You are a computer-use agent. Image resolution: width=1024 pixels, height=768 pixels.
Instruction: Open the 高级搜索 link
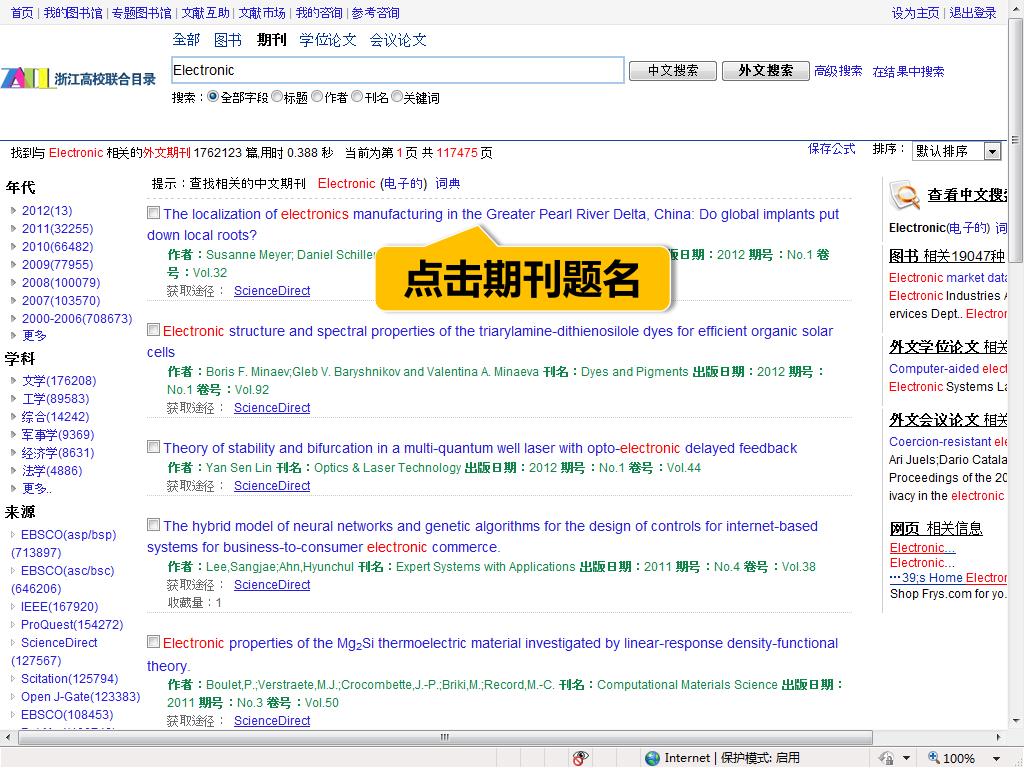point(838,71)
